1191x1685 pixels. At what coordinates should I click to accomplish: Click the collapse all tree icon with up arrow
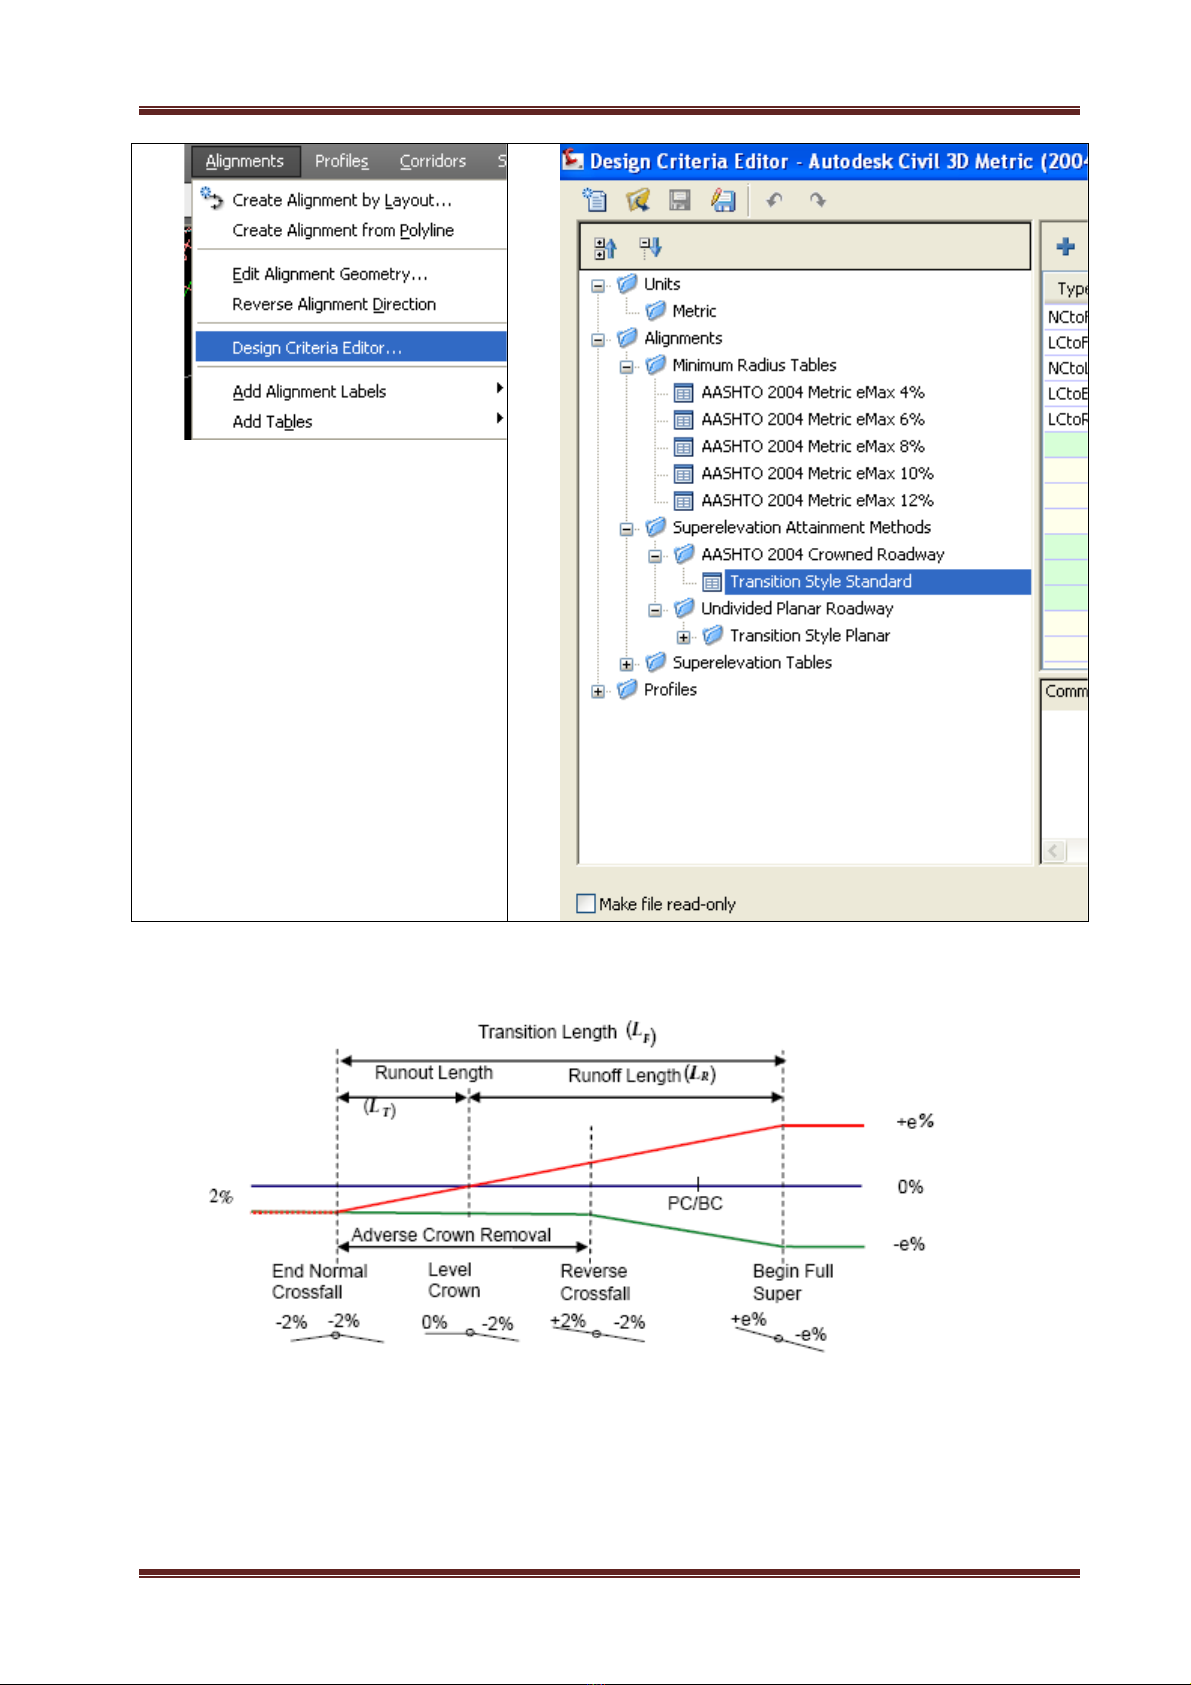tap(606, 247)
